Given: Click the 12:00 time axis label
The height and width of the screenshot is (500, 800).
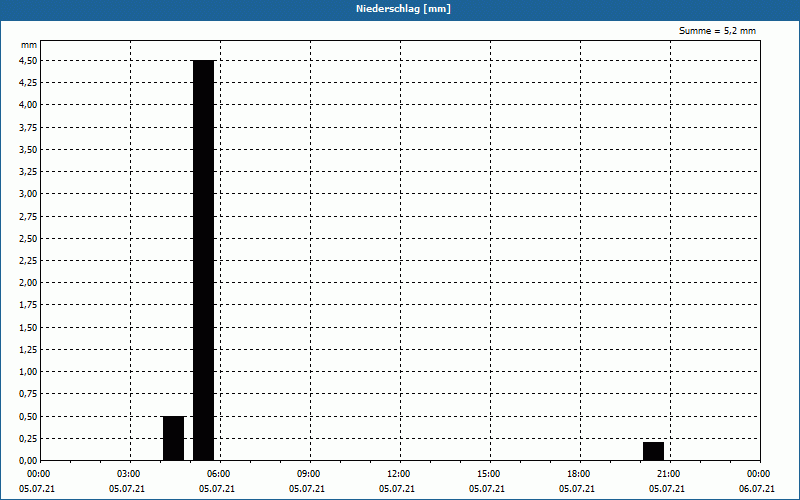Looking at the screenshot, I should coord(398,474).
